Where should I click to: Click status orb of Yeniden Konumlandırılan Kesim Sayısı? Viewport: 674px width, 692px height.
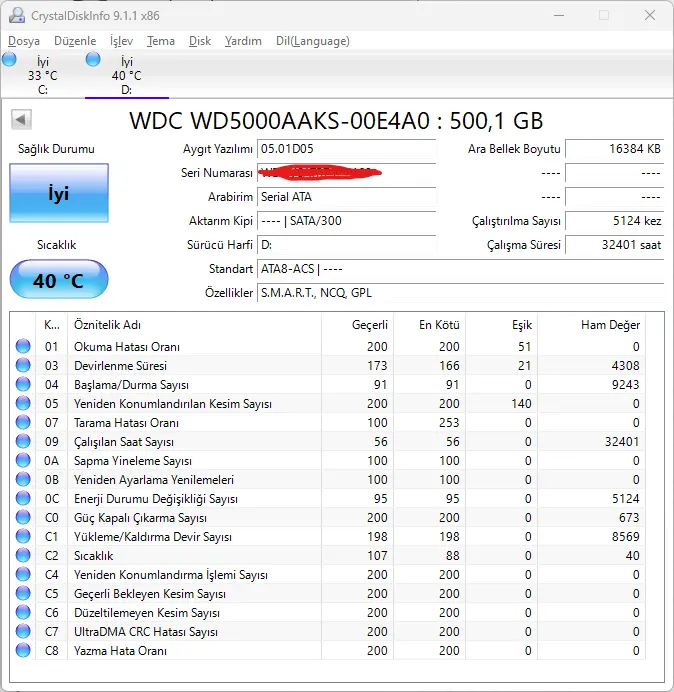[x=23, y=403]
